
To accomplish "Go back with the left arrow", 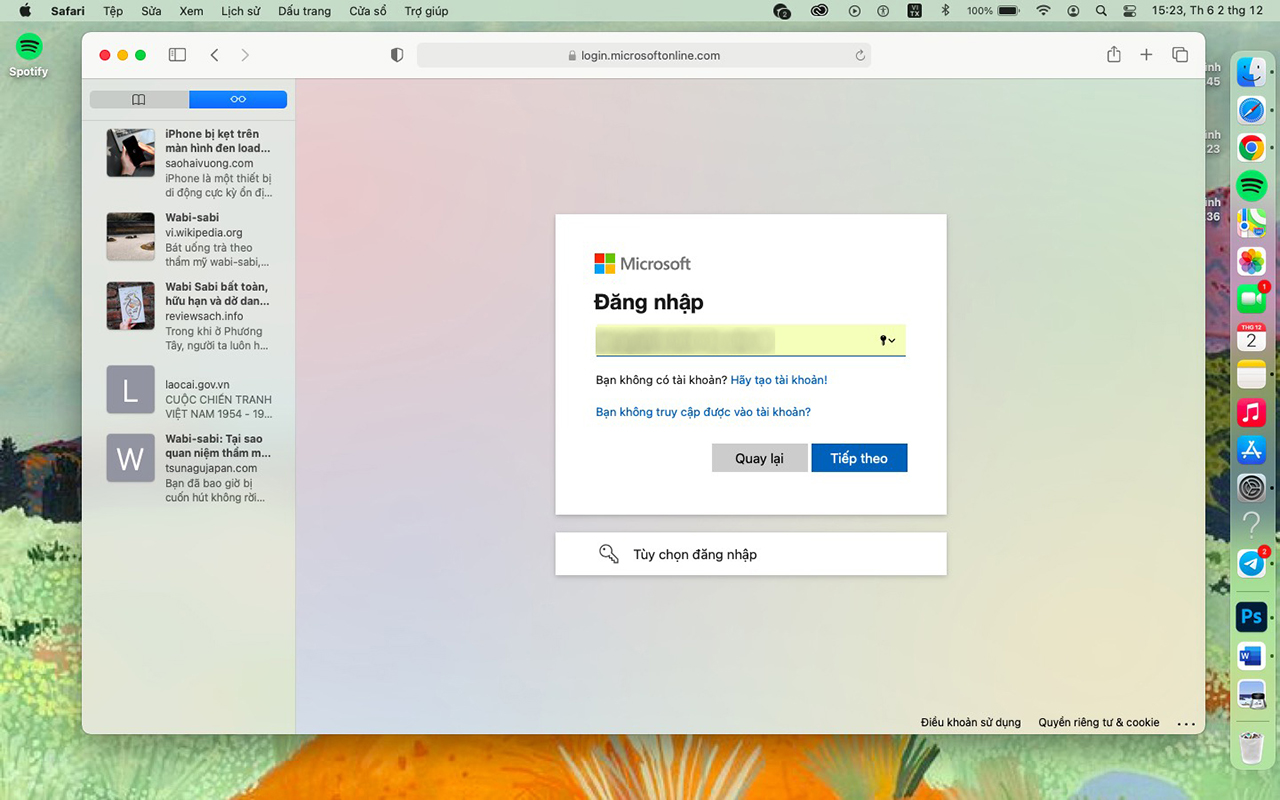I will [x=214, y=55].
